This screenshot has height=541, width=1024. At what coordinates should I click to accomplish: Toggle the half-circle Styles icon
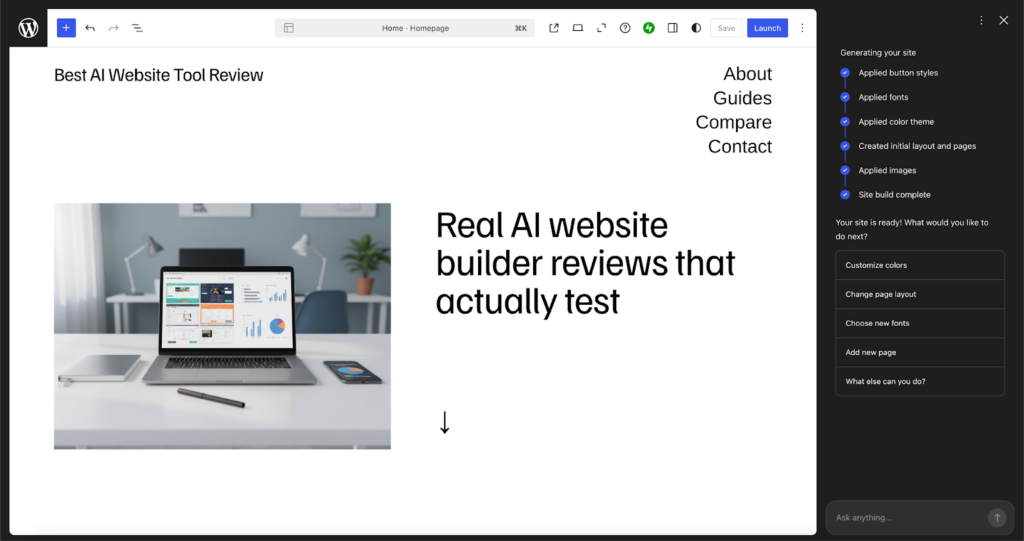[x=696, y=28]
